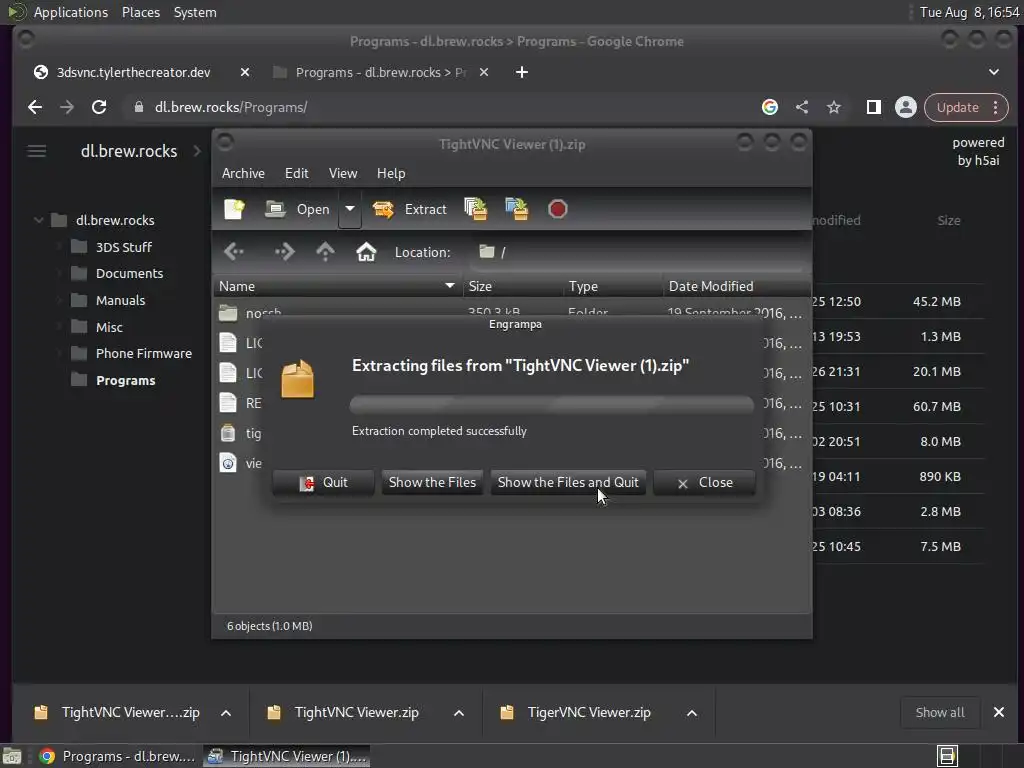This screenshot has height=768, width=1024.
Task: Click the up-one-level arrow icon
Action: 325,252
